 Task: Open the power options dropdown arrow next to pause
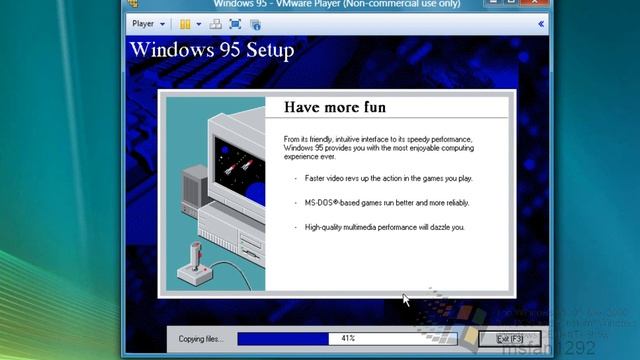point(199,24)
